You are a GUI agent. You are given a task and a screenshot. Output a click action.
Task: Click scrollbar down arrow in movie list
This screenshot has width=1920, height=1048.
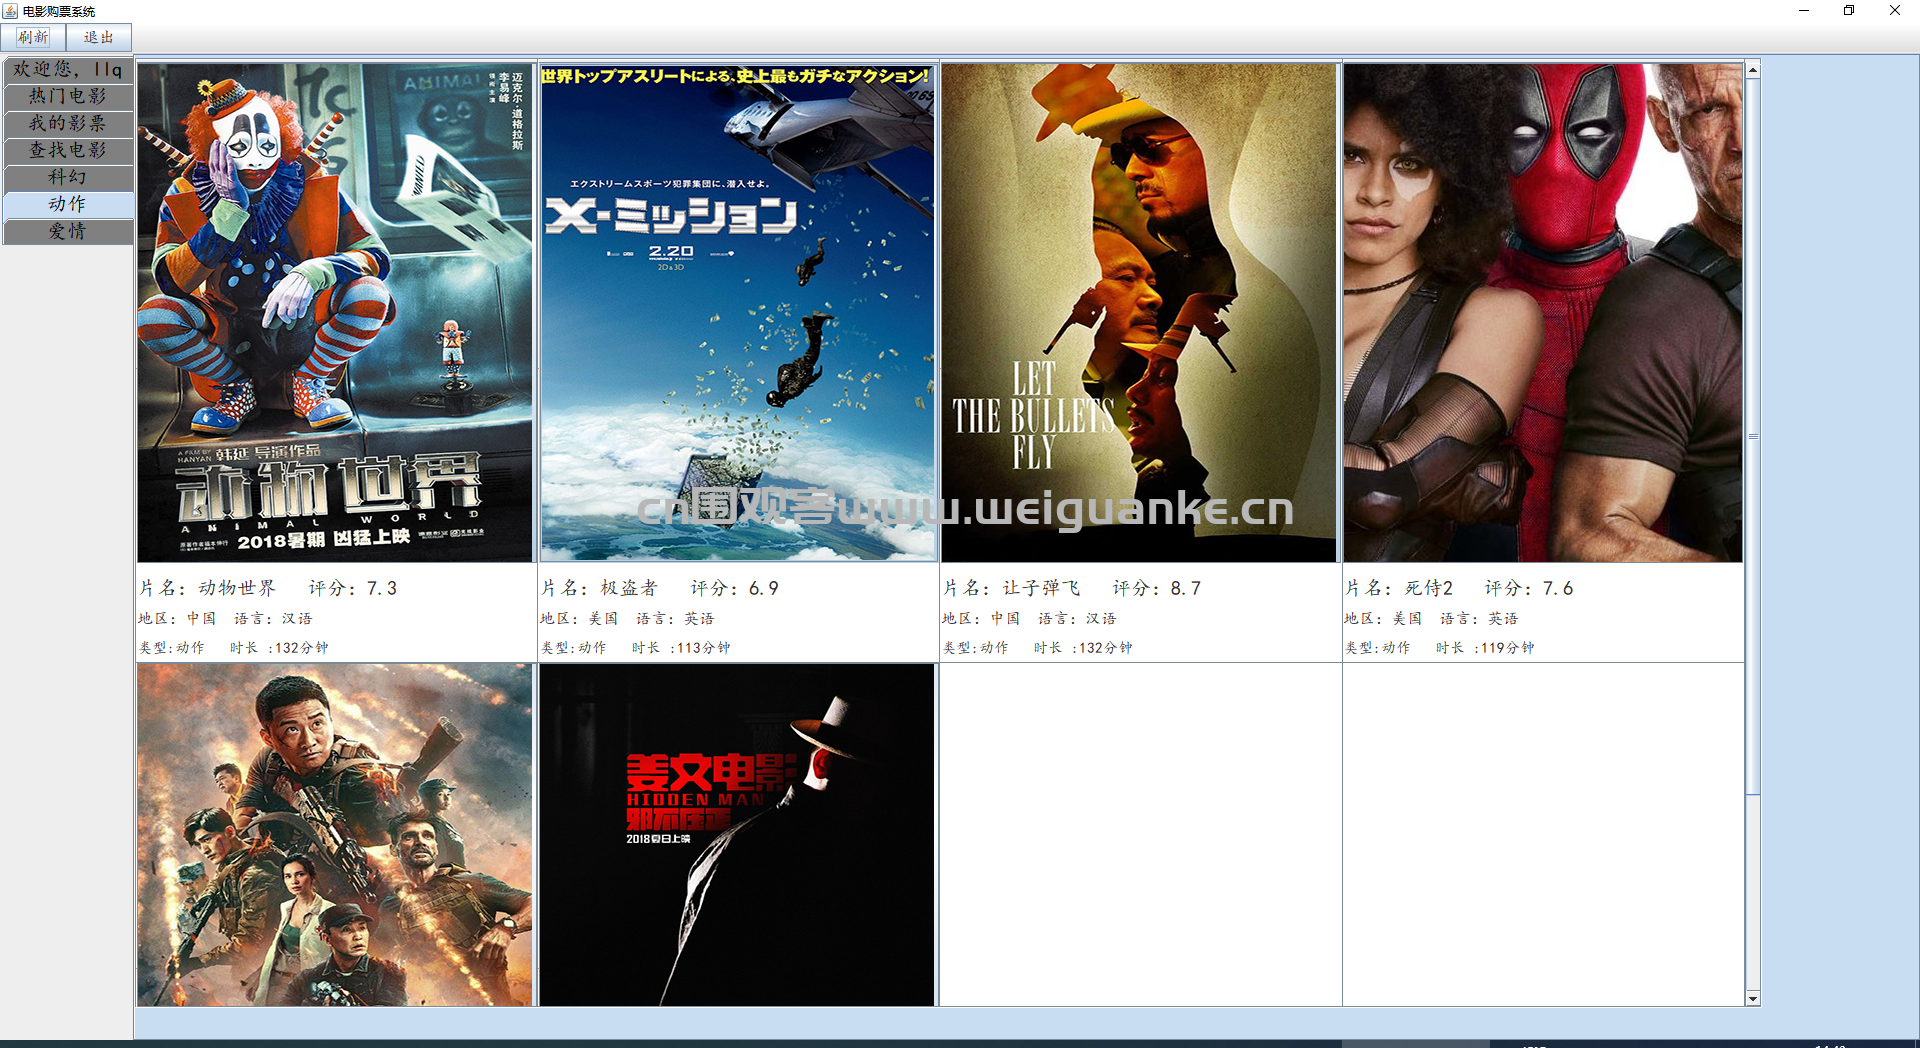1753,998
